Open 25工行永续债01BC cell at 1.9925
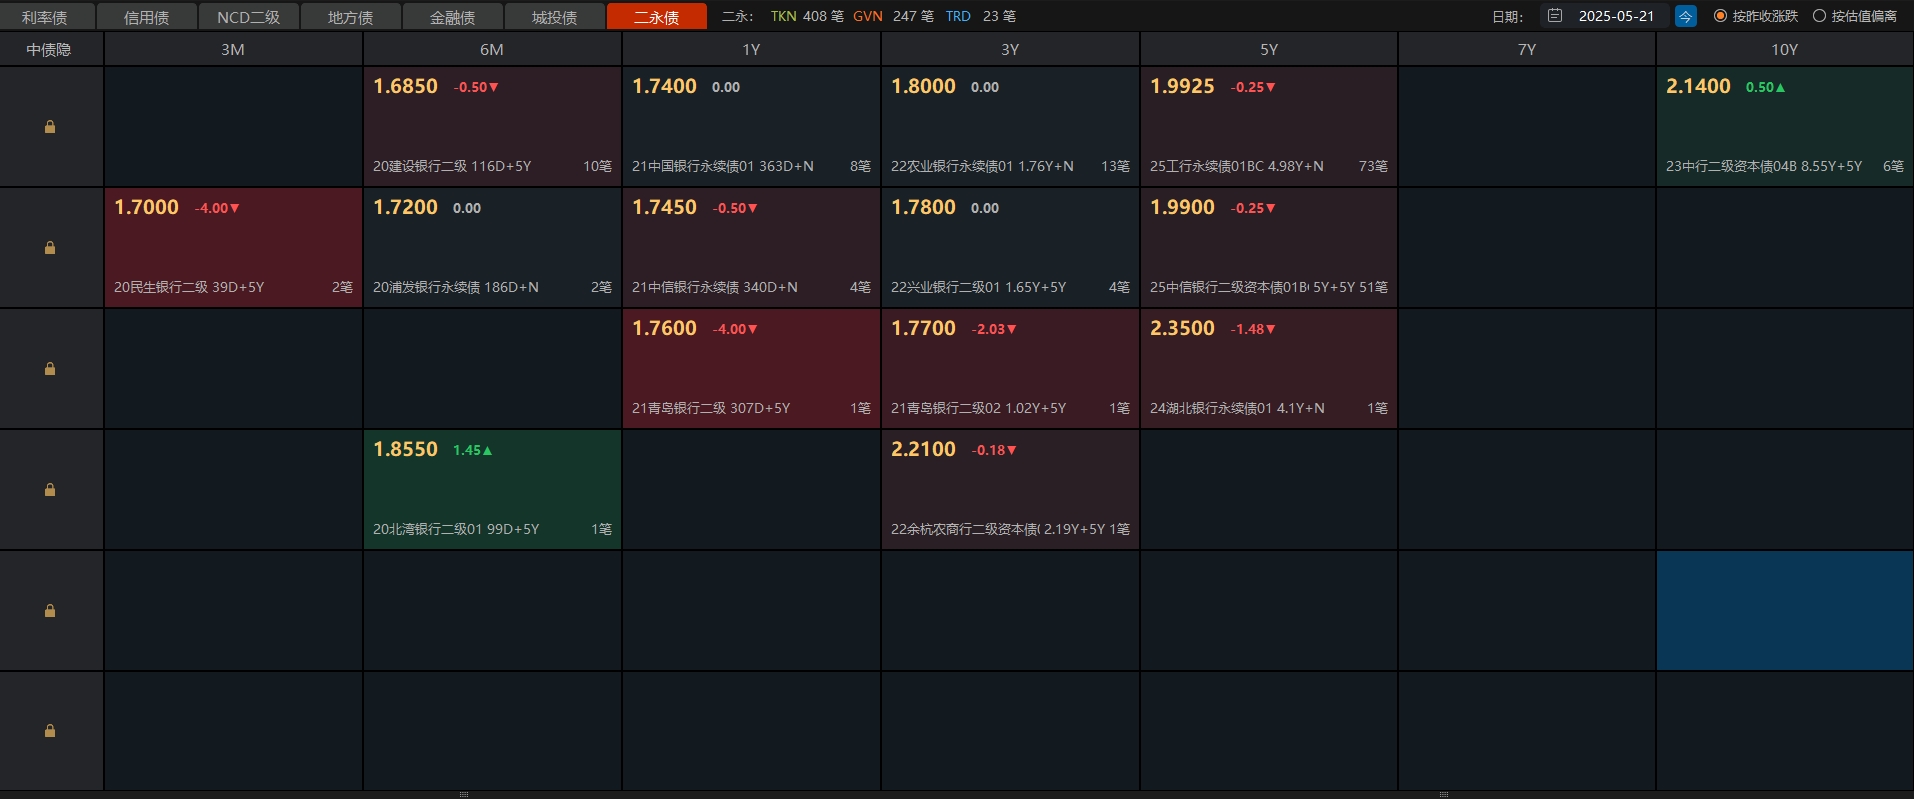 (1269, 127)
